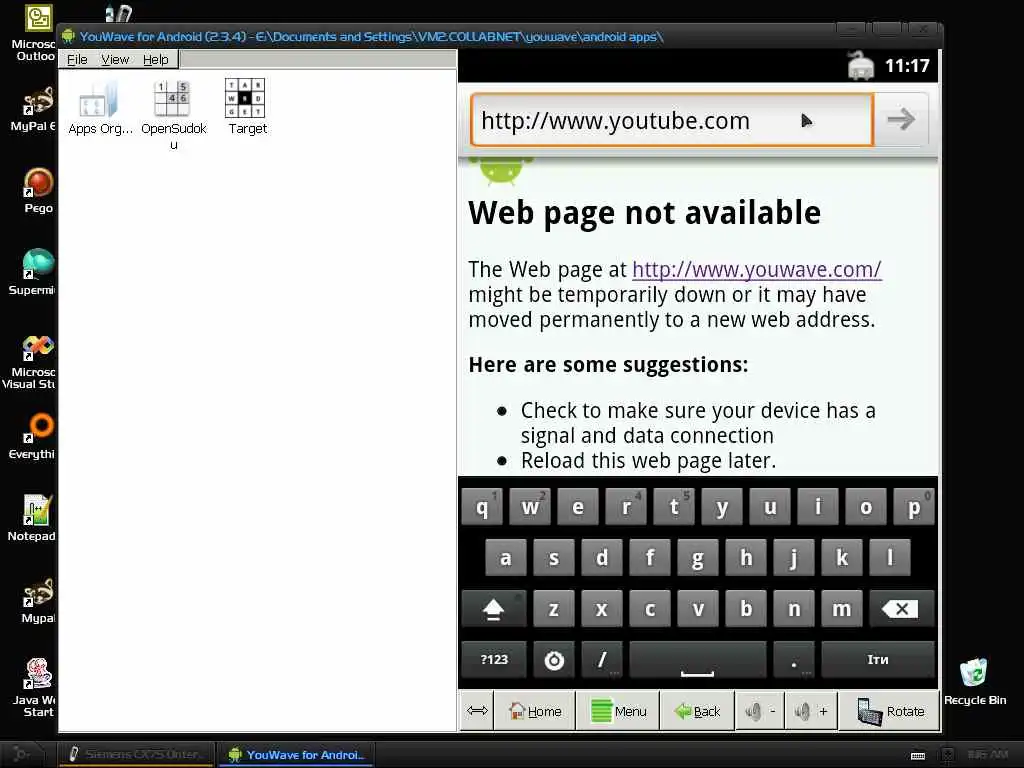Click the Back button in YouWave toolbar
Image resolution: width=1024 pixels, height=768 pixels.
(x=697, y=711)
